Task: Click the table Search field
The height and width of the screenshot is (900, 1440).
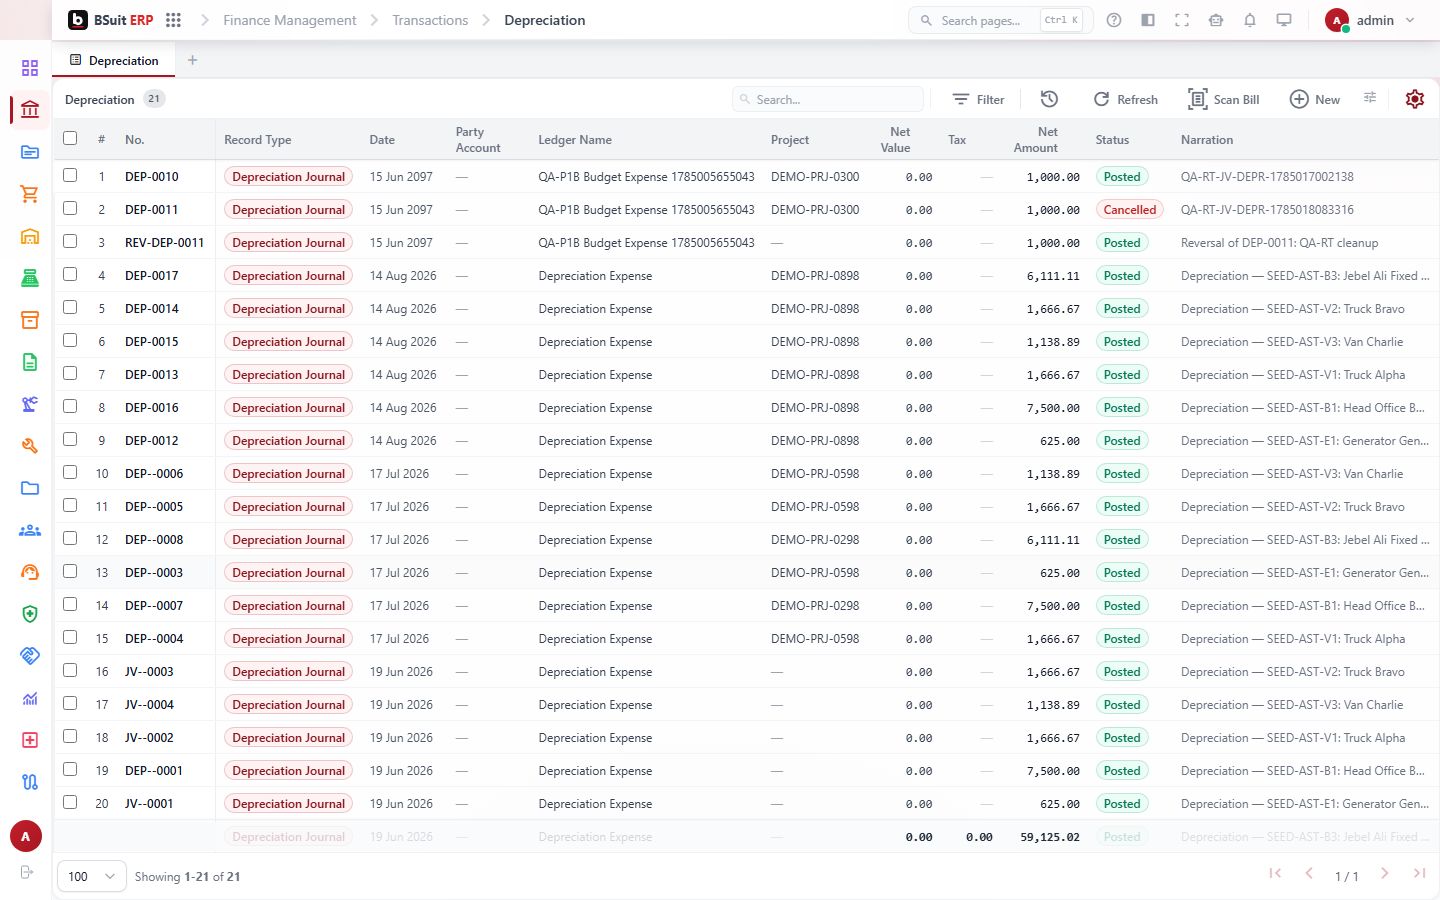Action: click(x=828, y=99)
